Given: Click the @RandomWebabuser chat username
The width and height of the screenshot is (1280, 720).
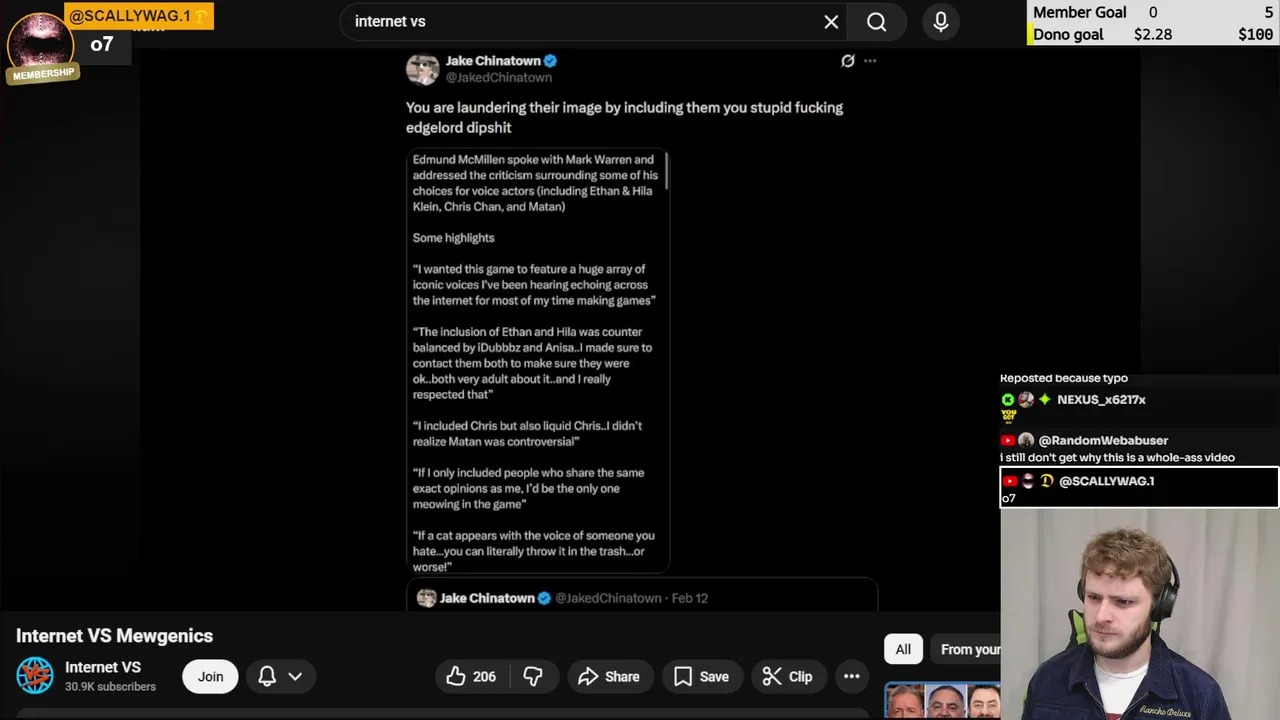Looking at the screenshot, I should [1103, 440].
